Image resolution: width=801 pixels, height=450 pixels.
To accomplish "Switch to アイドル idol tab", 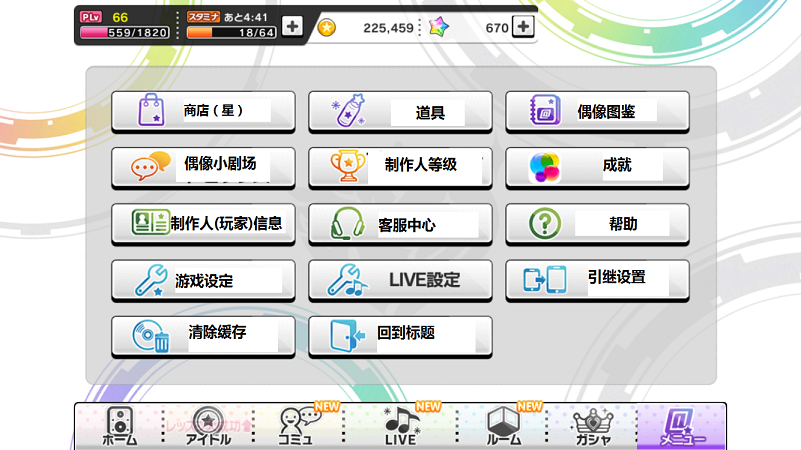I will [208, 426].
